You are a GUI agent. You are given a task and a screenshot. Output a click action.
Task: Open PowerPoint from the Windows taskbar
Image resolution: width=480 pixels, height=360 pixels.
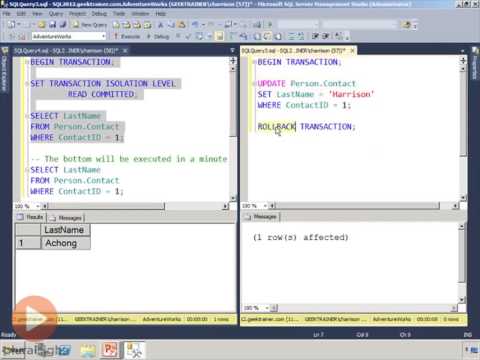pyautogui.click(x=110, y=350)
